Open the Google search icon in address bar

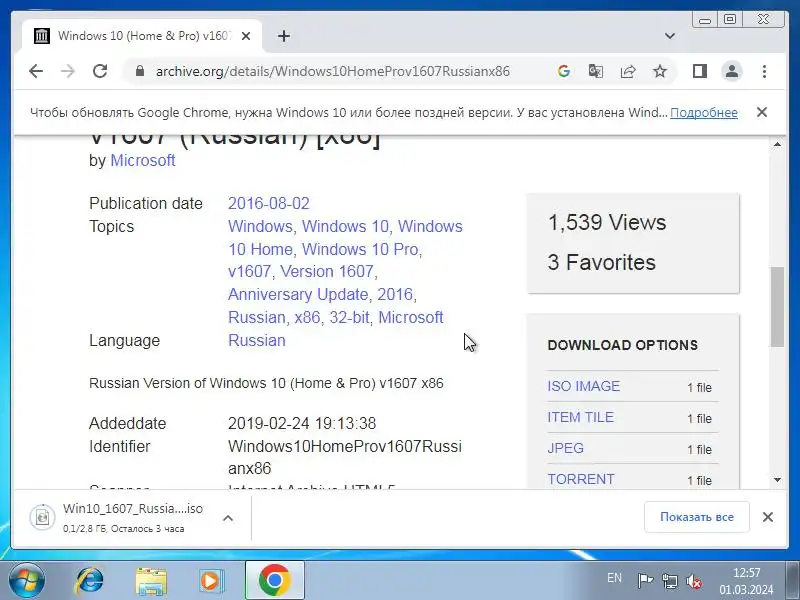coord(564,71)
